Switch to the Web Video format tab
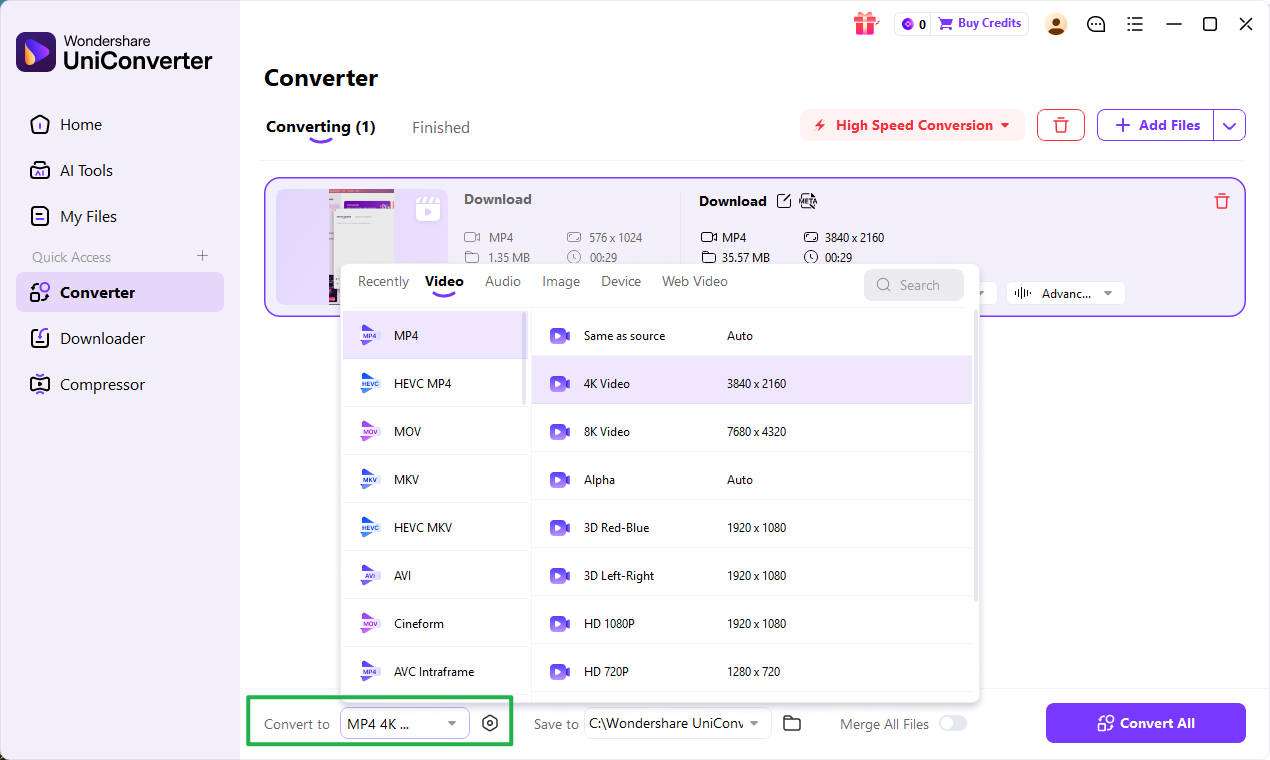This screenshot has height=760, width=1270. tap(695, 281)
